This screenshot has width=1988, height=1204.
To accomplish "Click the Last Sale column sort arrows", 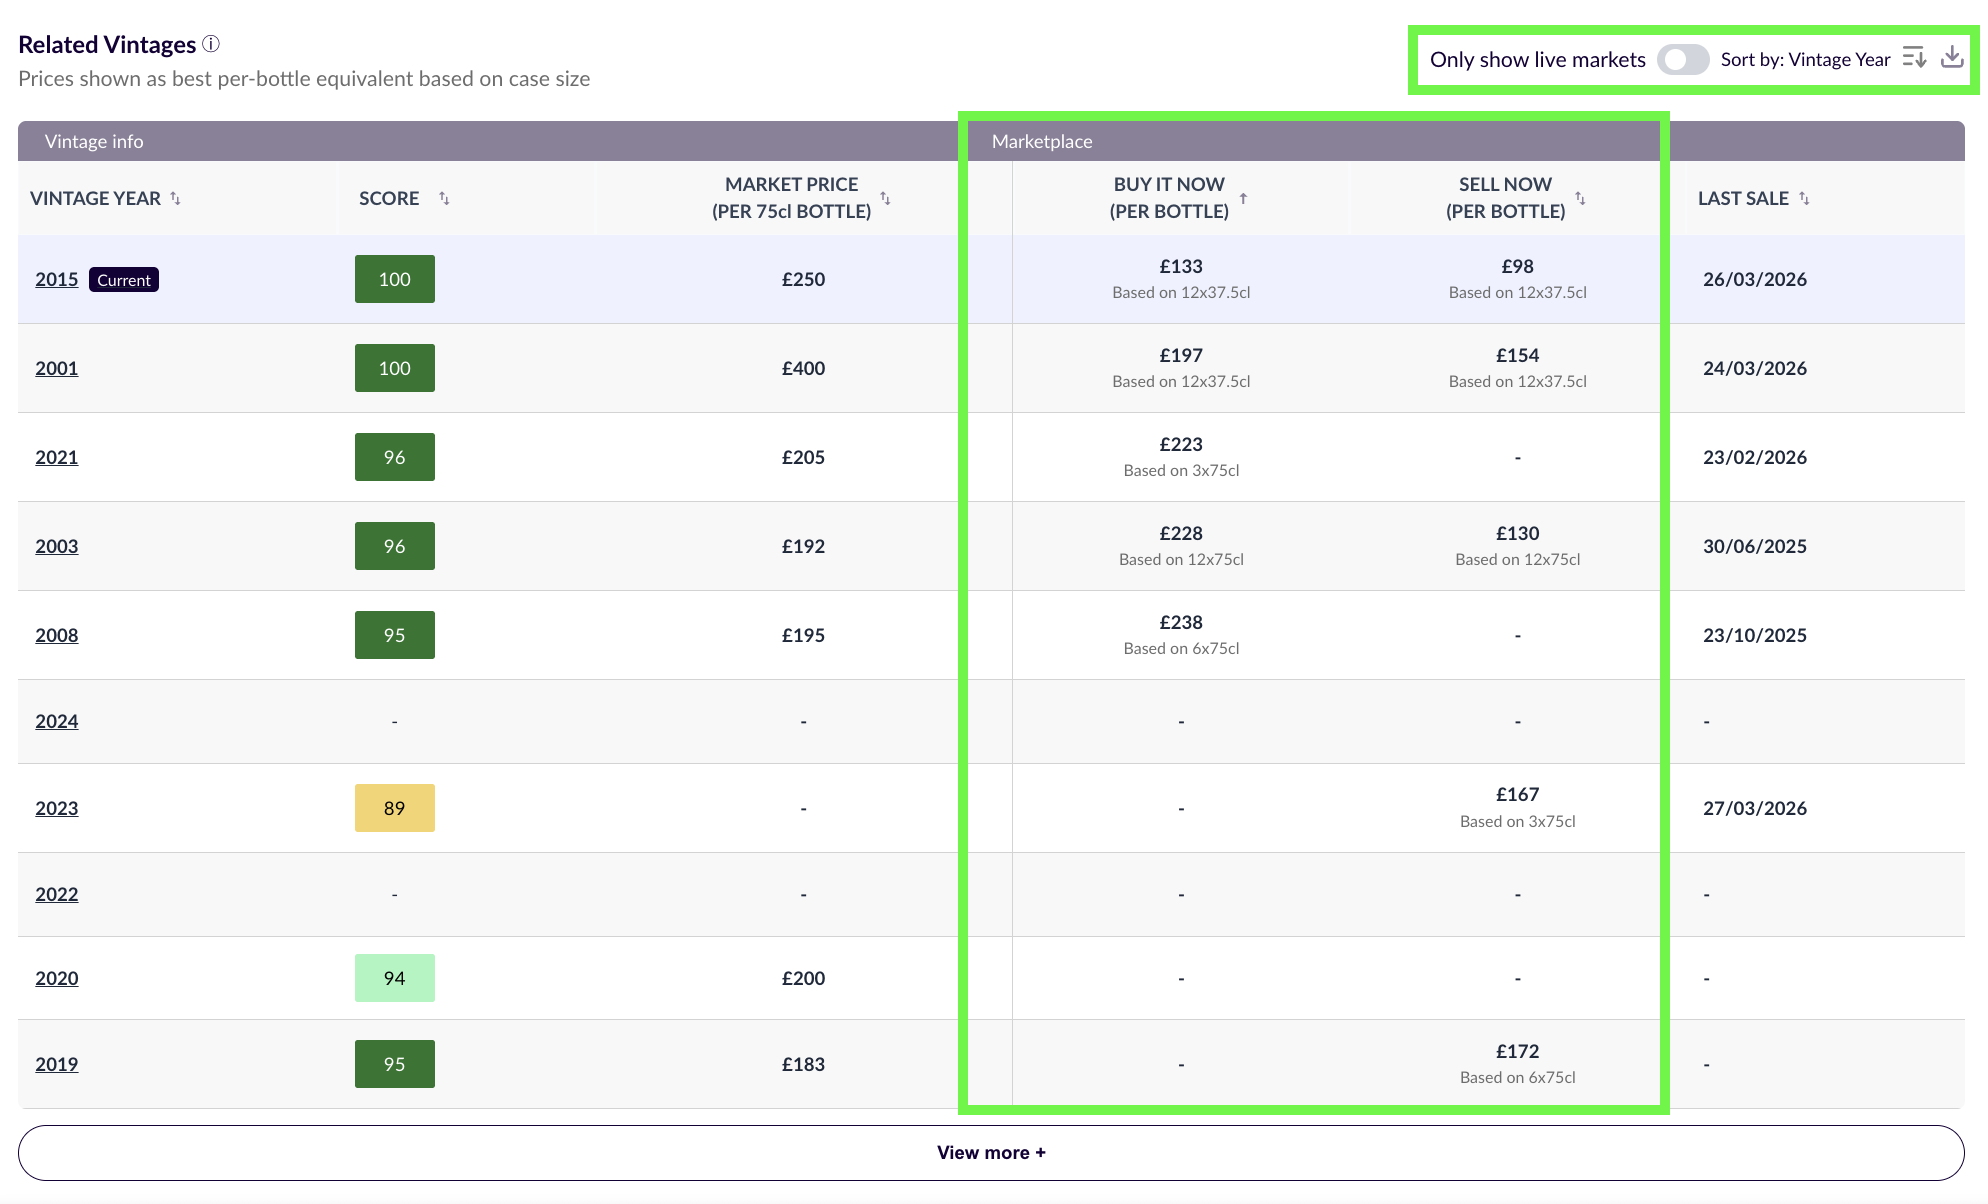I will pyautogui.click(x=1805, y=198).
